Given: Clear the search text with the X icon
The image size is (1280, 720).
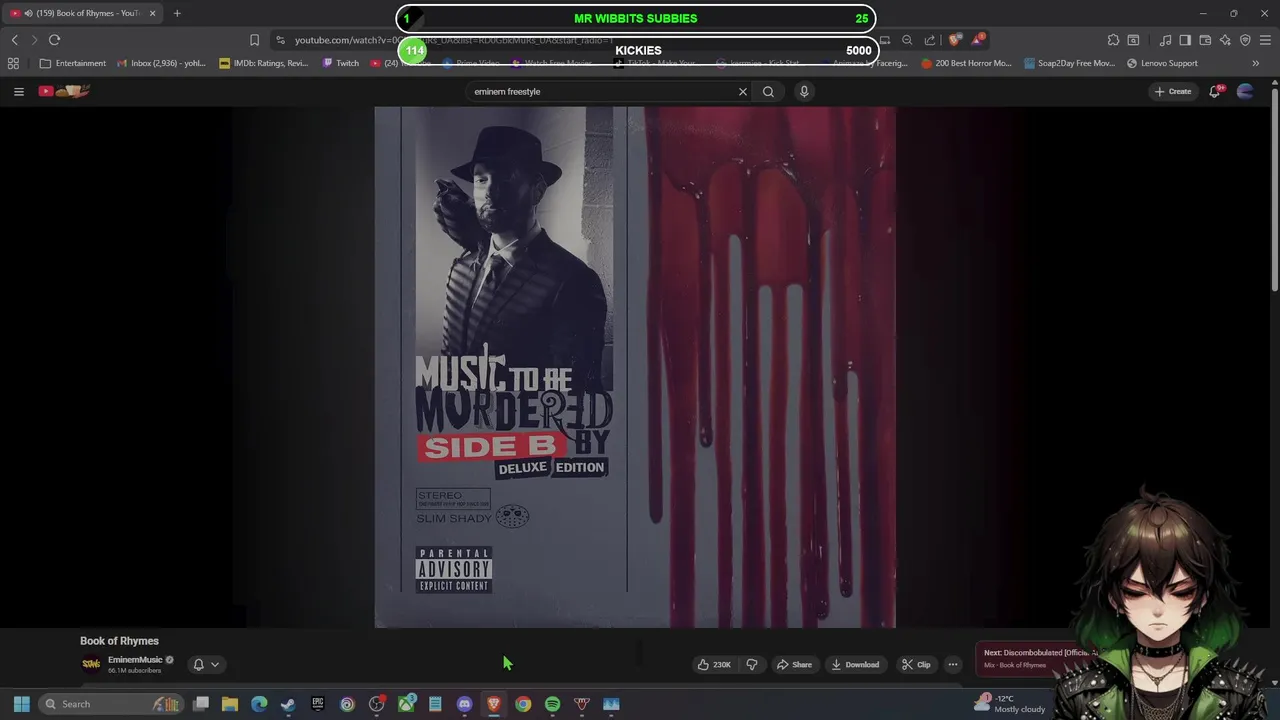Looking at the screenshot, I should (743, 91).
